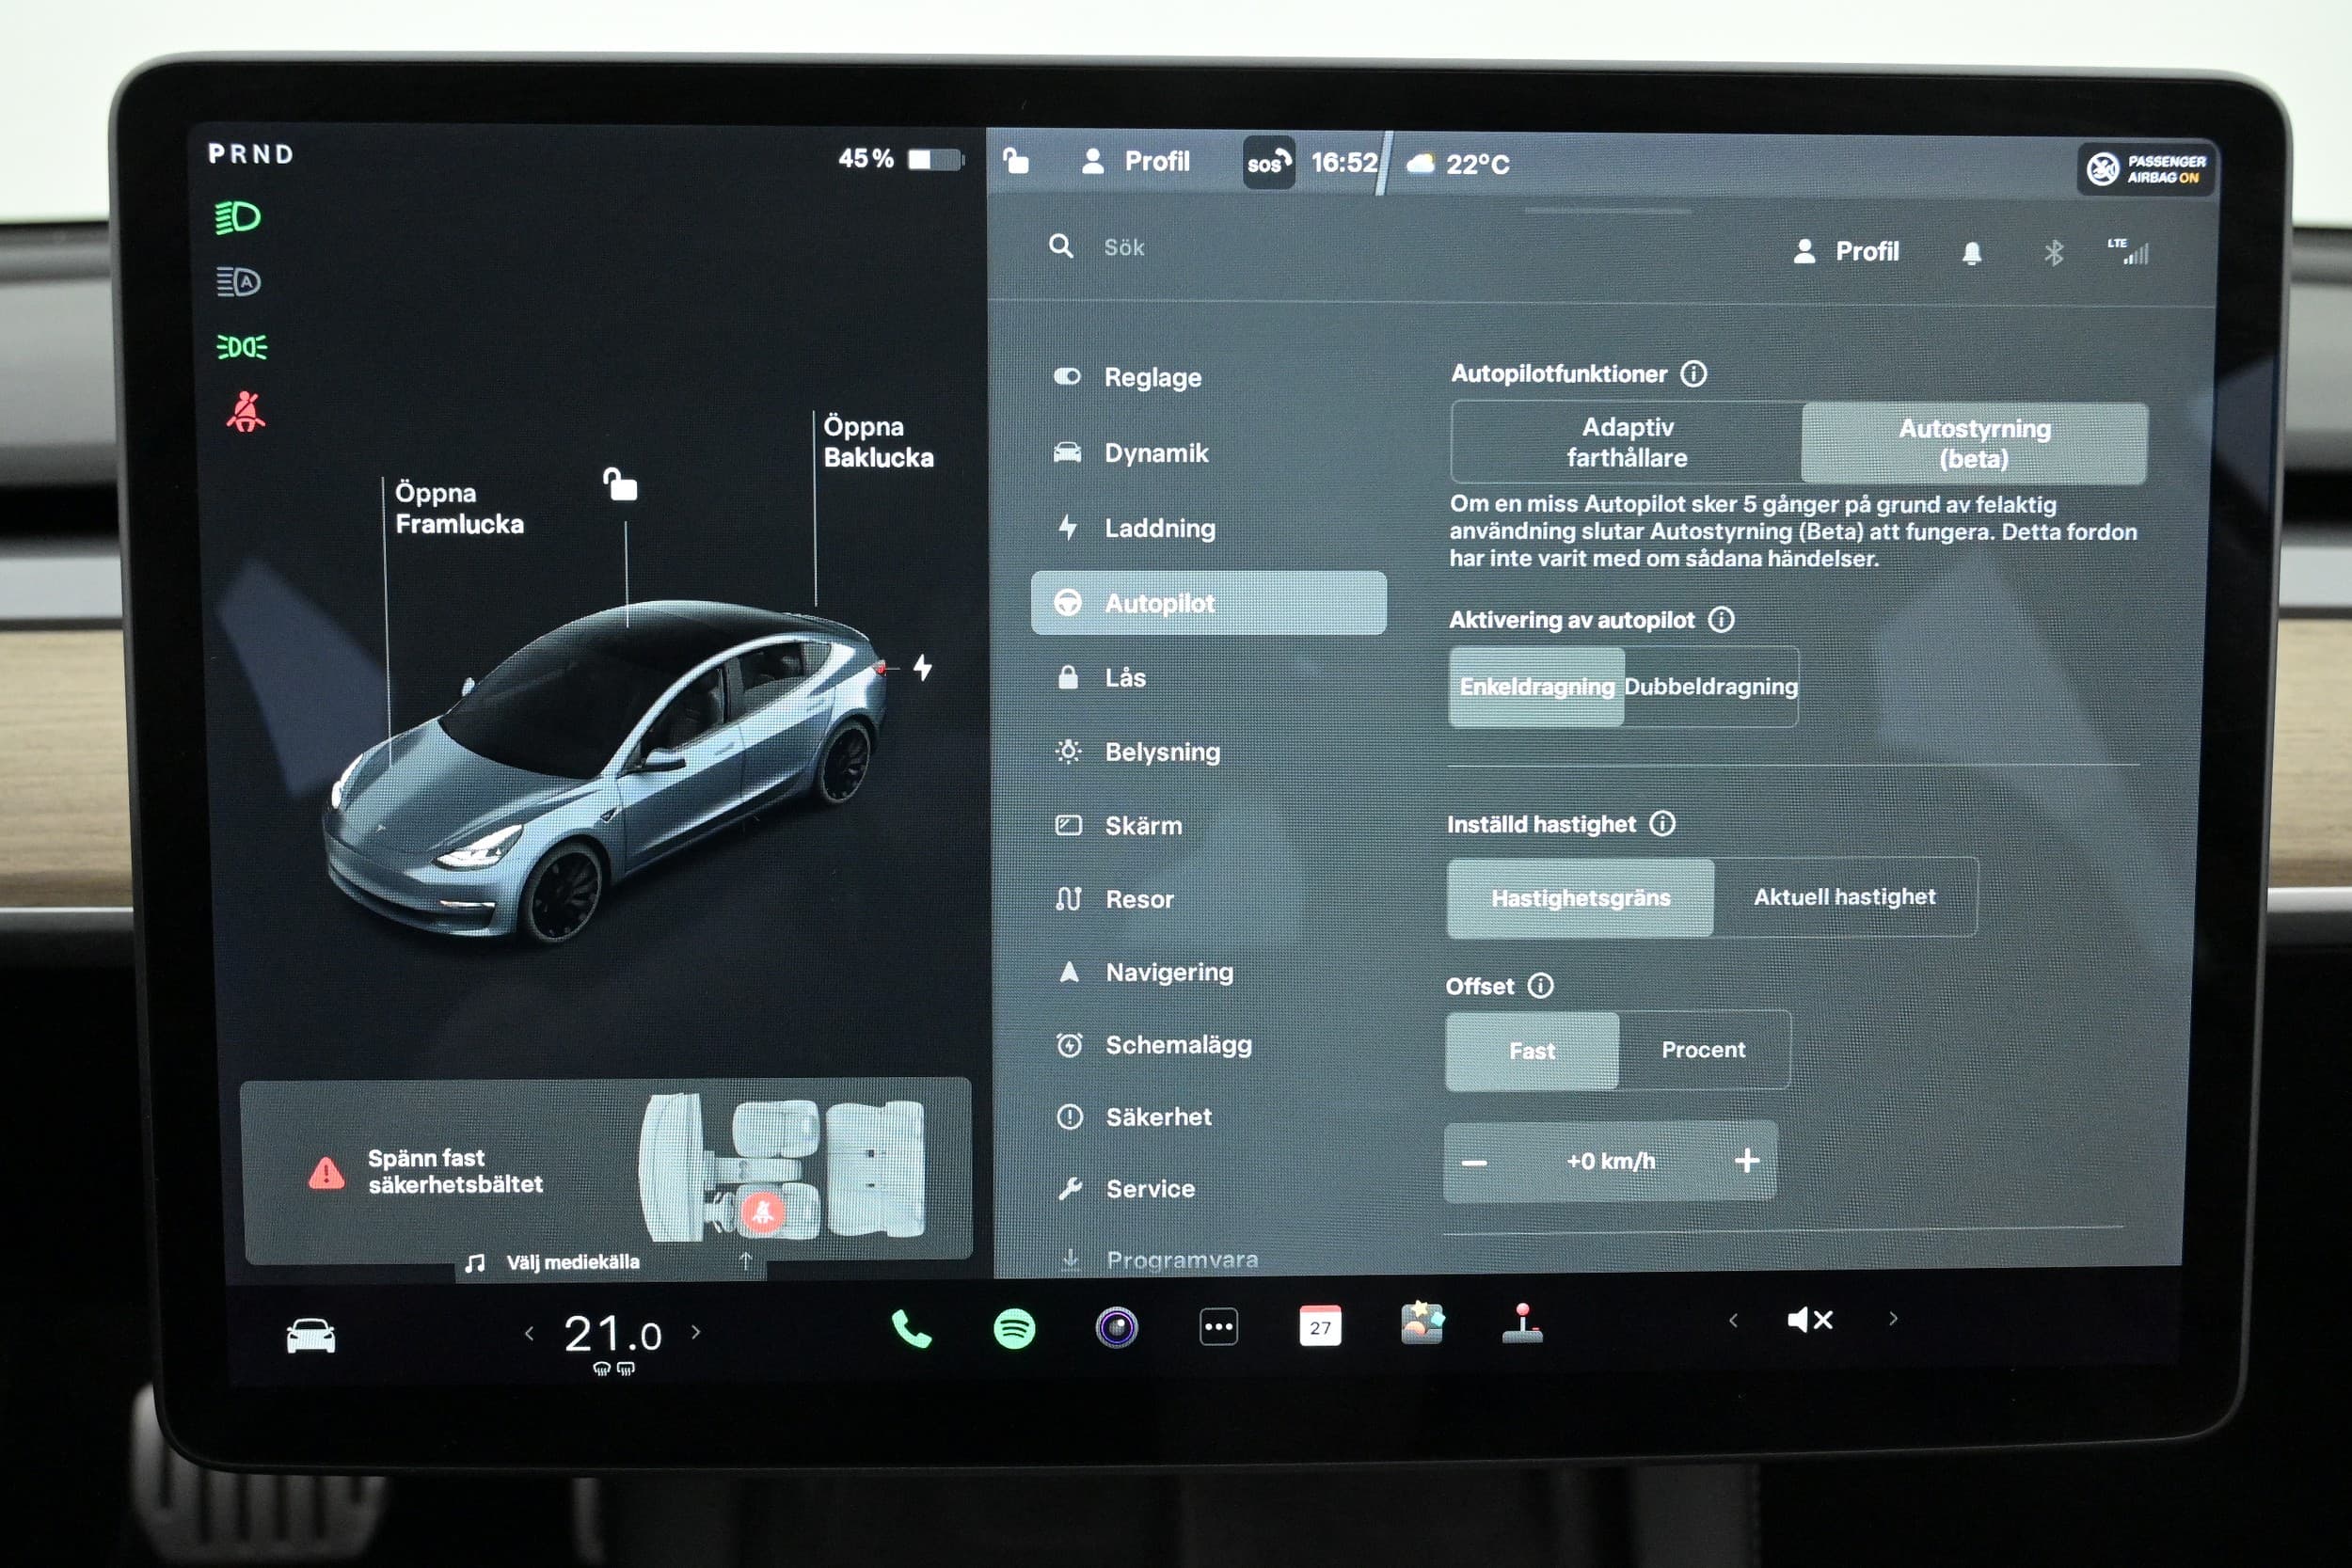
Task: Choose Dubbeldragning activation
Action: [x=1711, y=687]
